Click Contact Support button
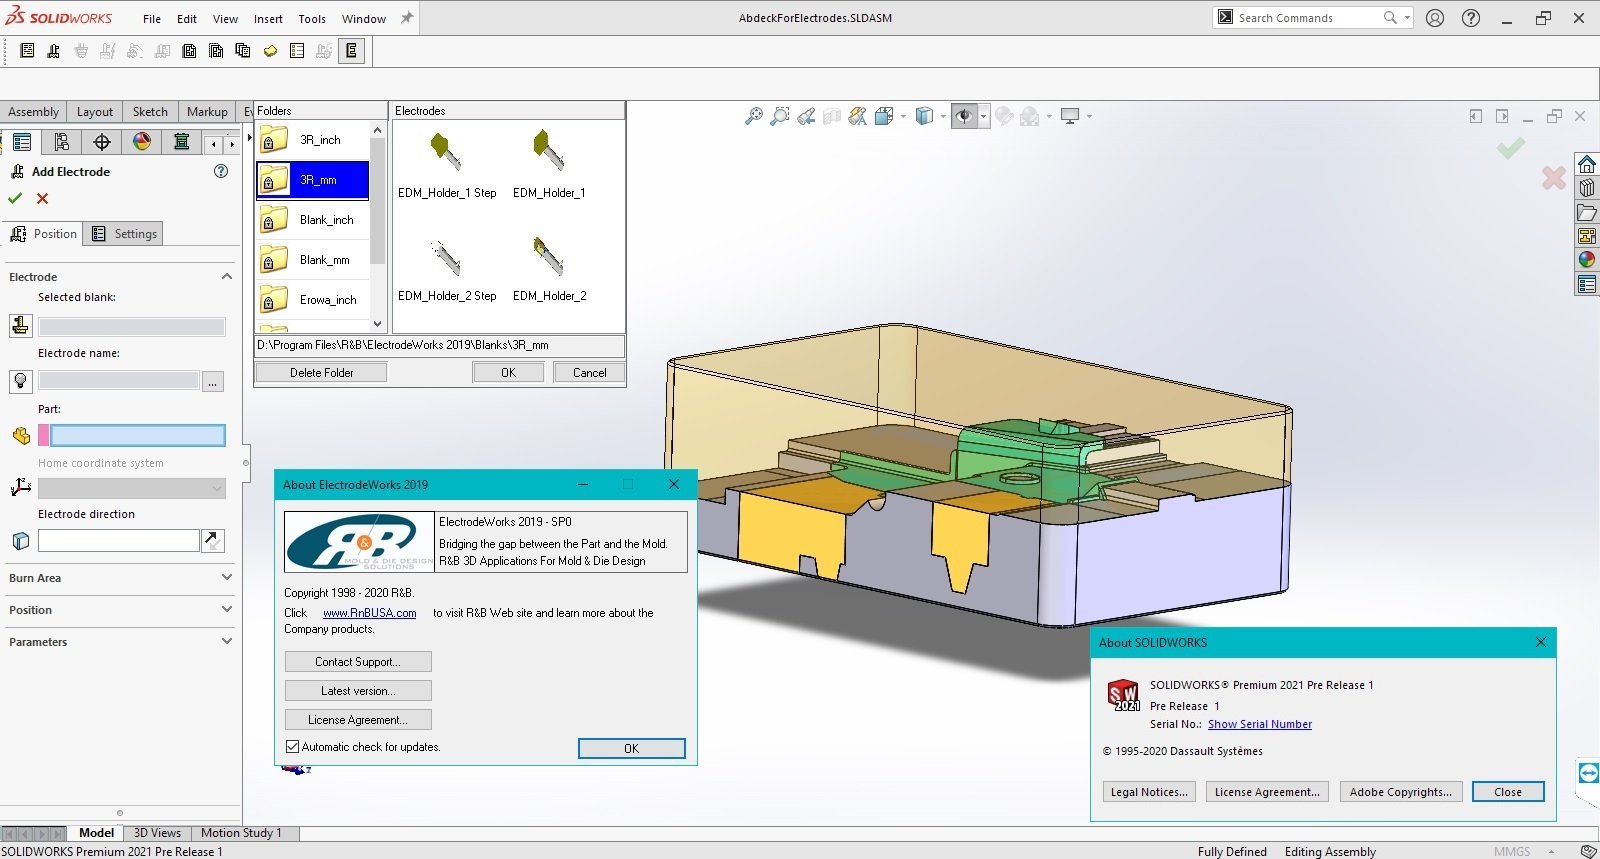The height and width of the screenshot is (859, 1600). point(358,662)
